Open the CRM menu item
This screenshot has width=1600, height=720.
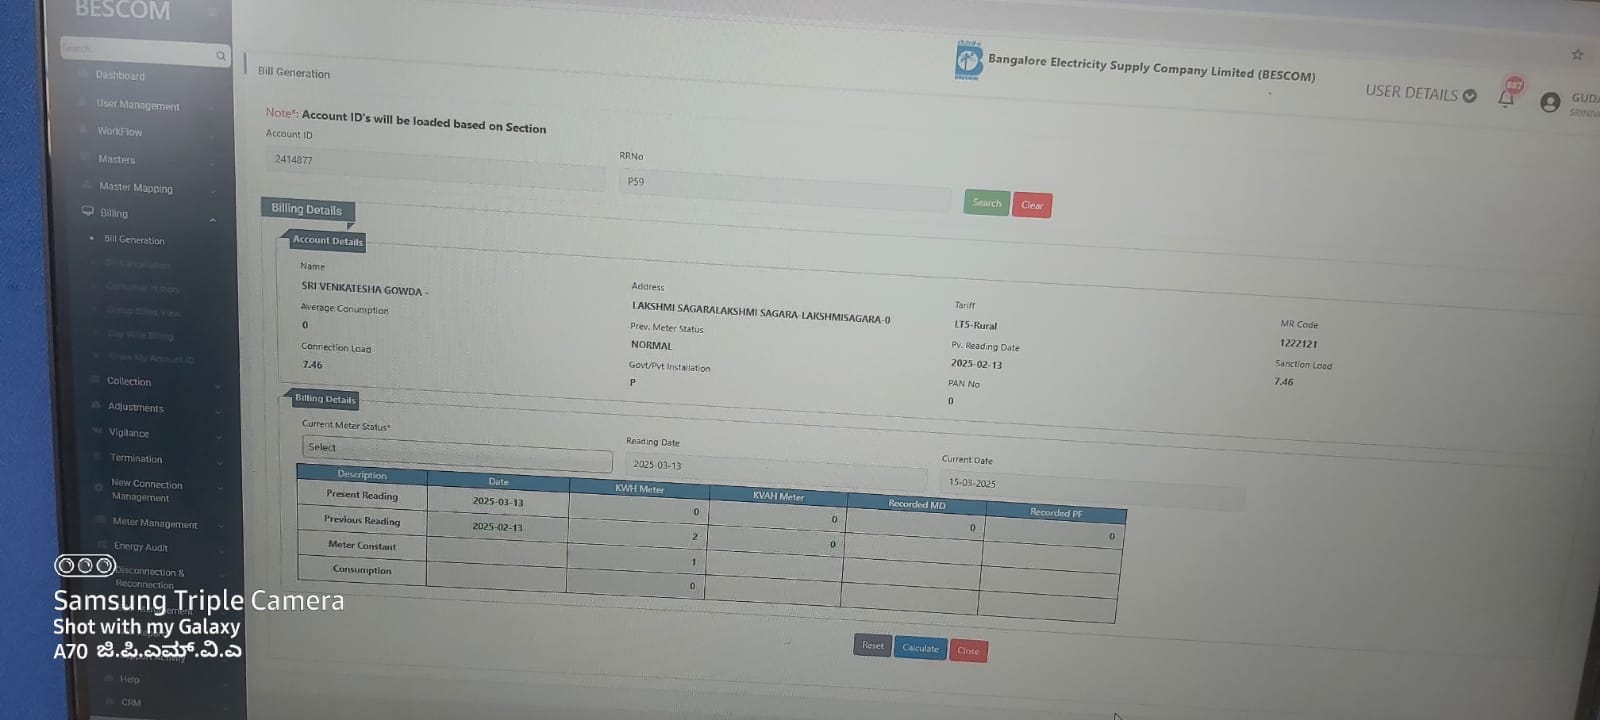[x=131, y=703]
